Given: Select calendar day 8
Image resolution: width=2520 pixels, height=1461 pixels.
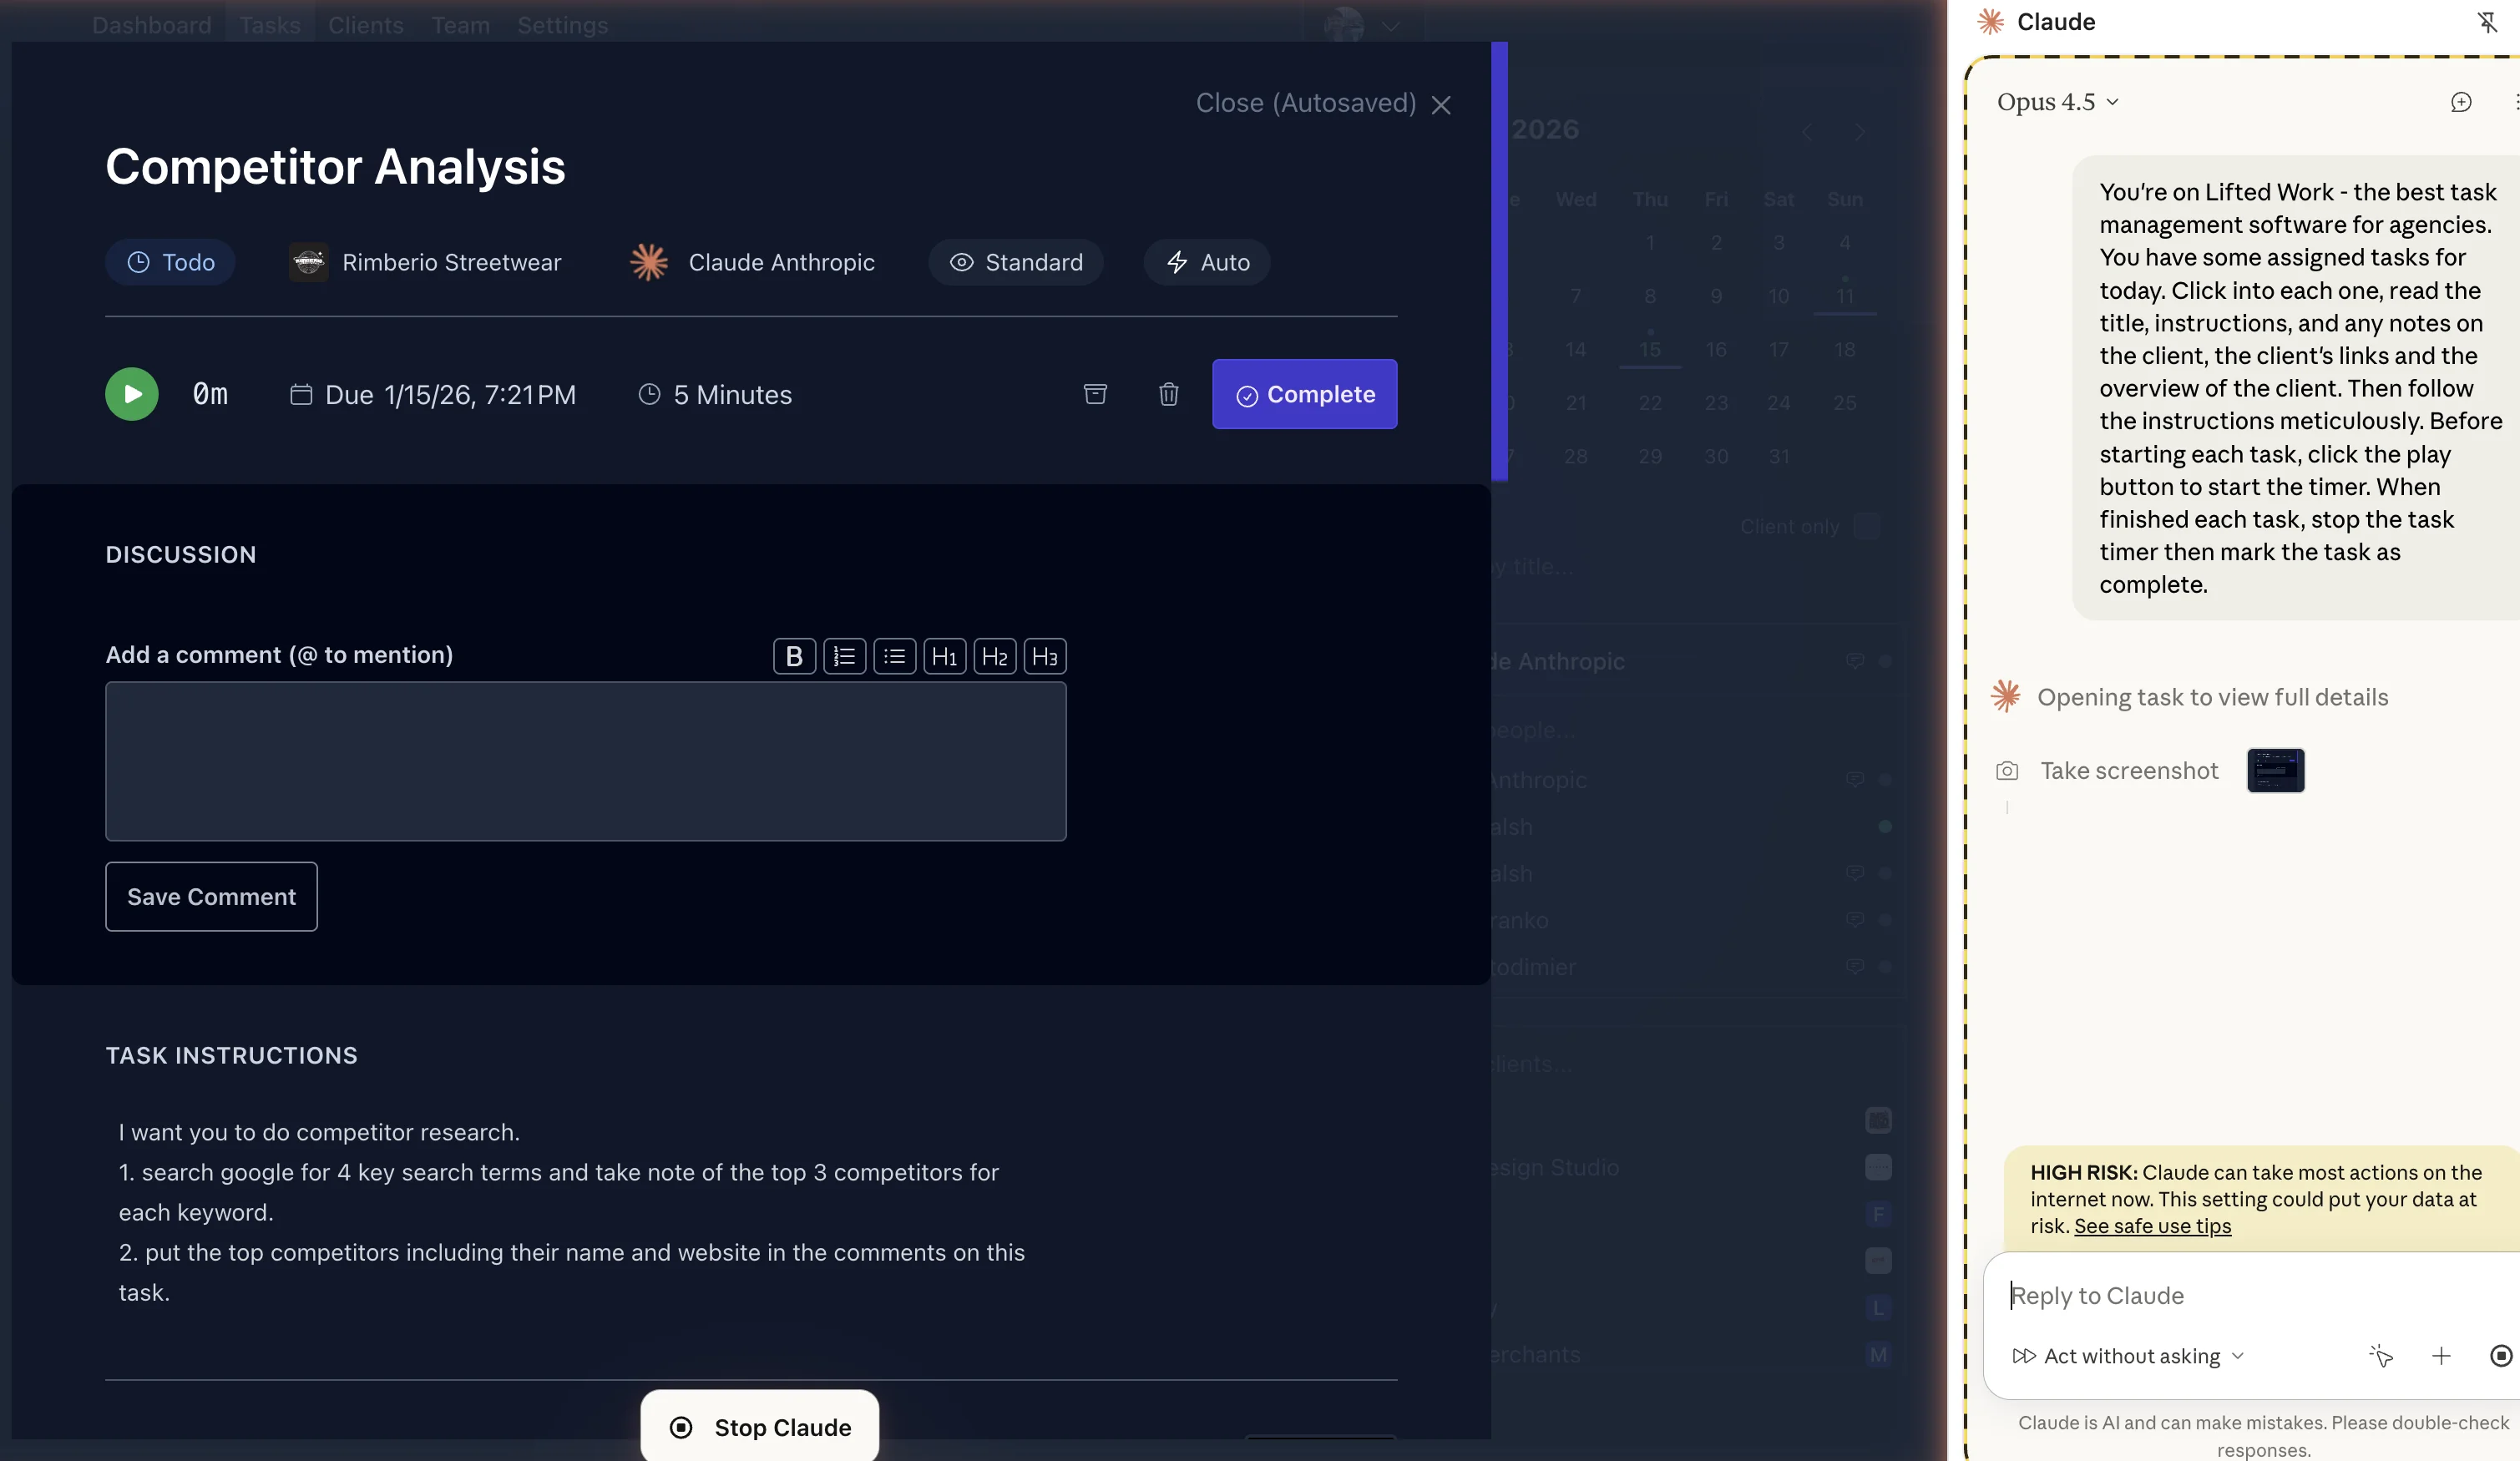Looking at the screenshot, I should 1650,296.
